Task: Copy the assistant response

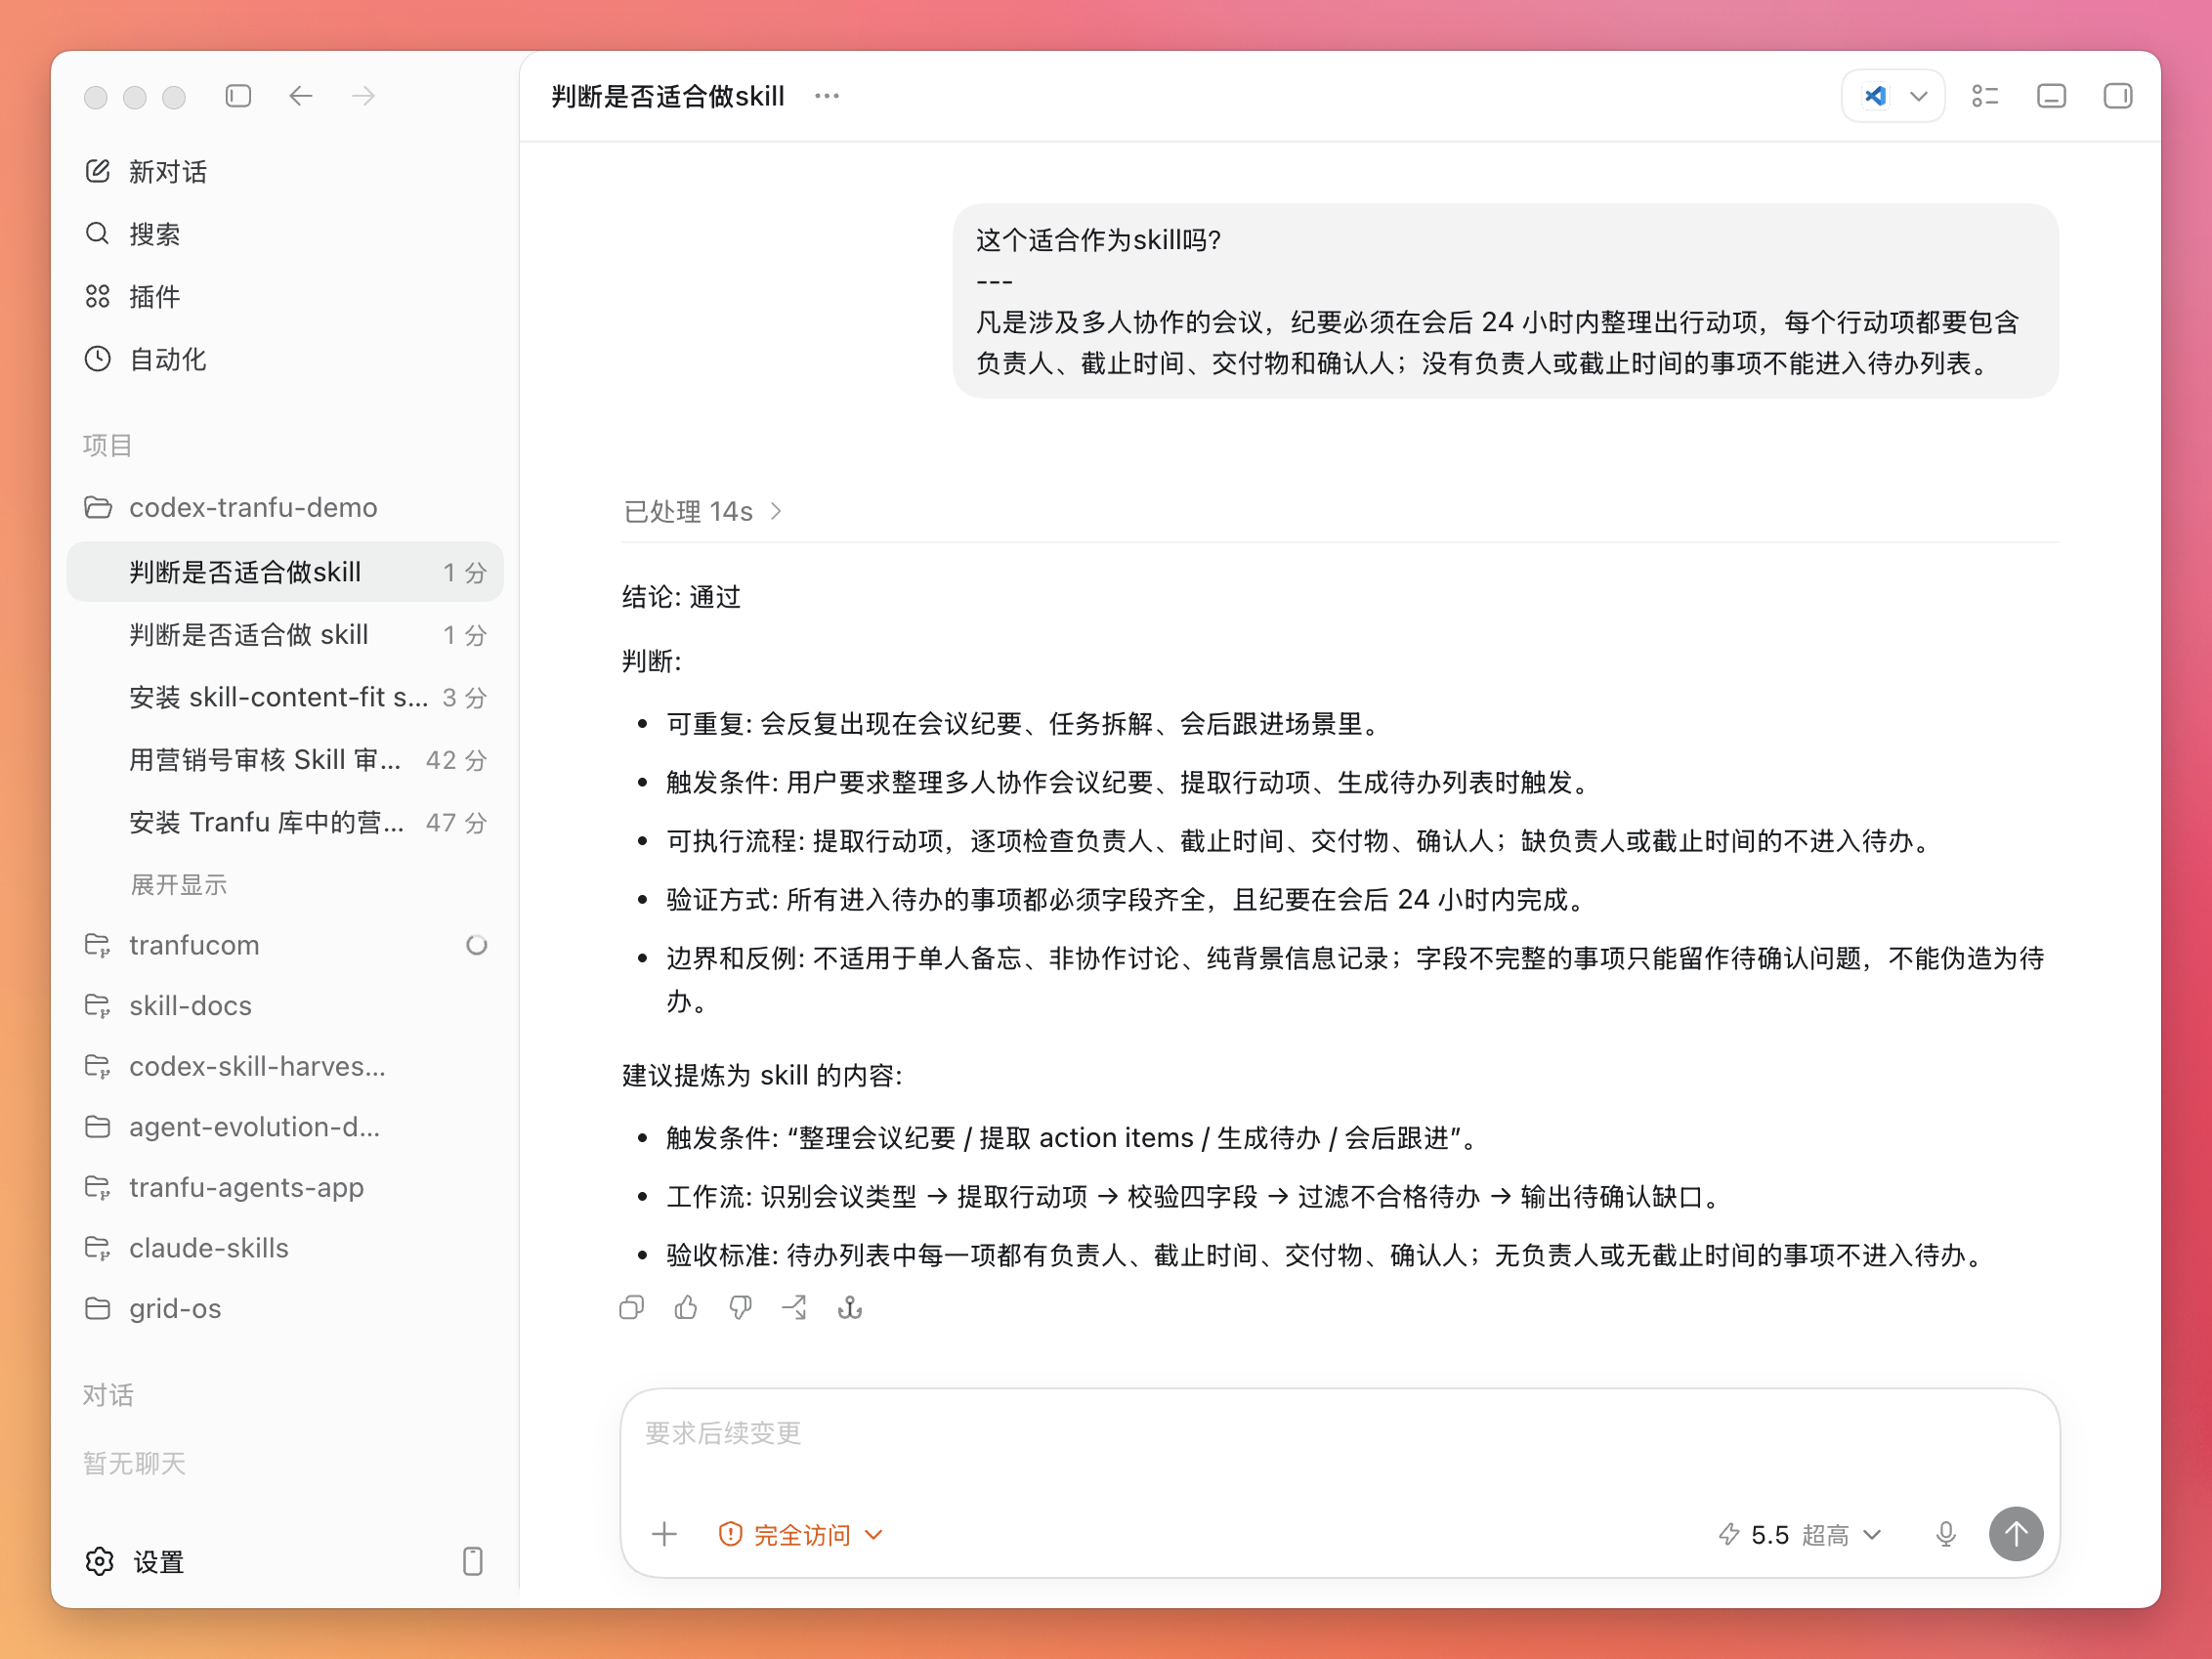Action: [631, 1308]
